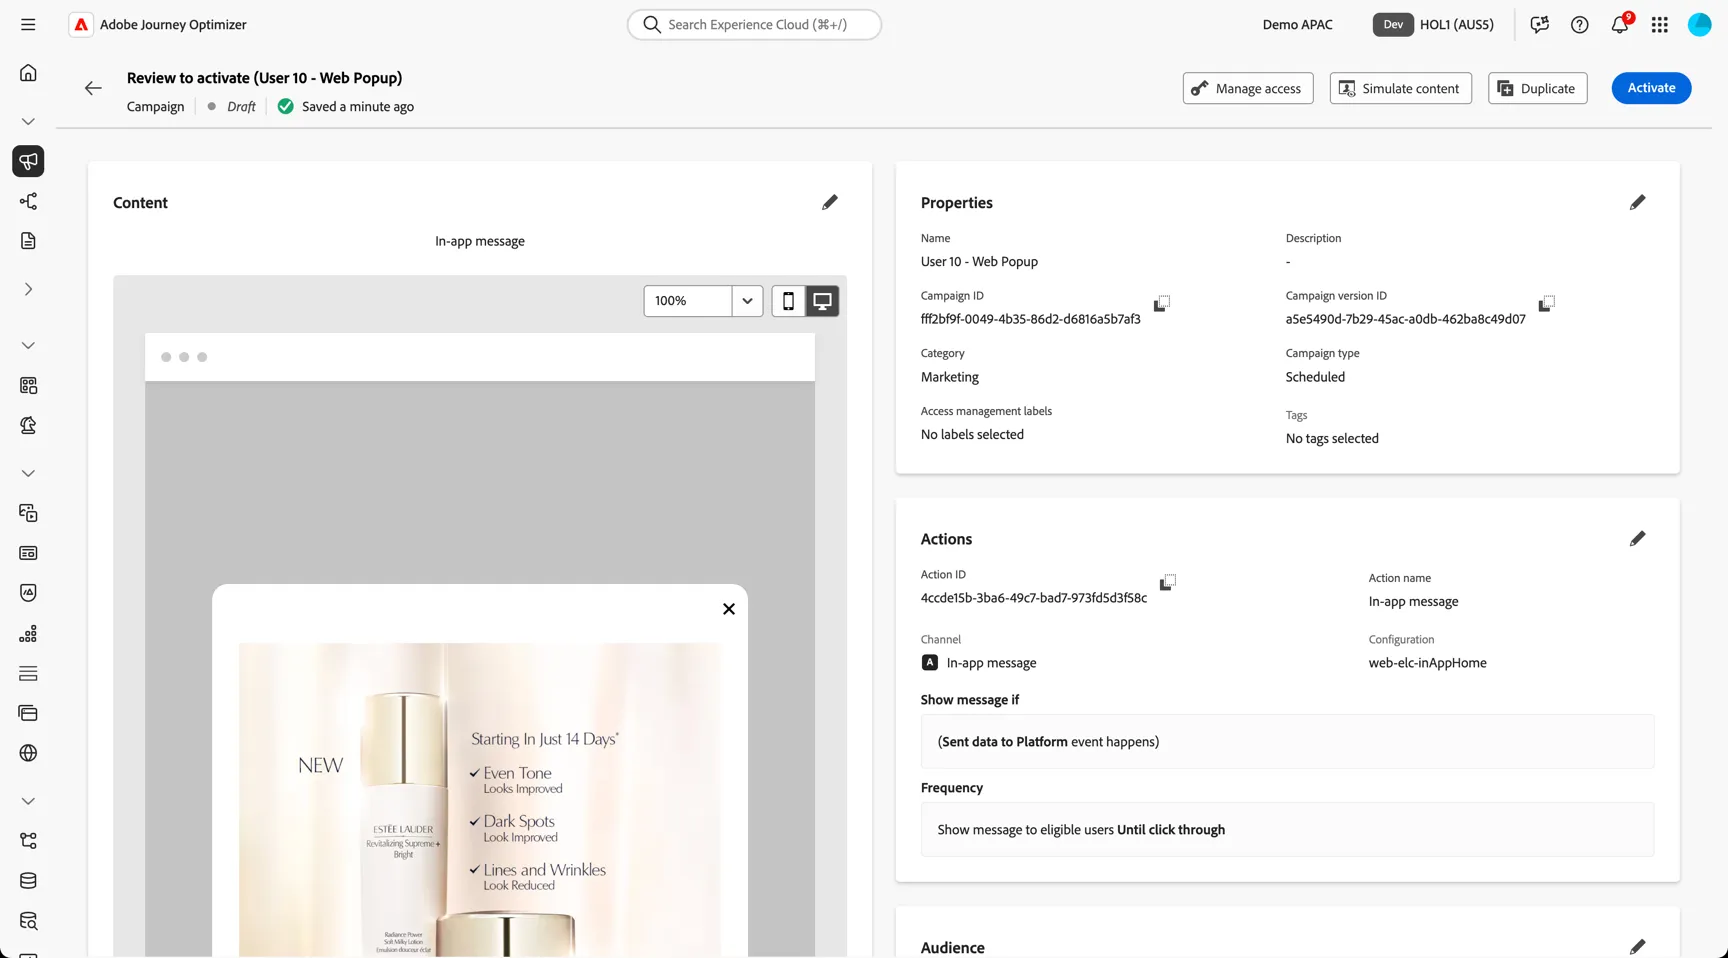Copy the Action ID value
The height and width of the screenshot is (958, 1728).
coord(1167,582)
